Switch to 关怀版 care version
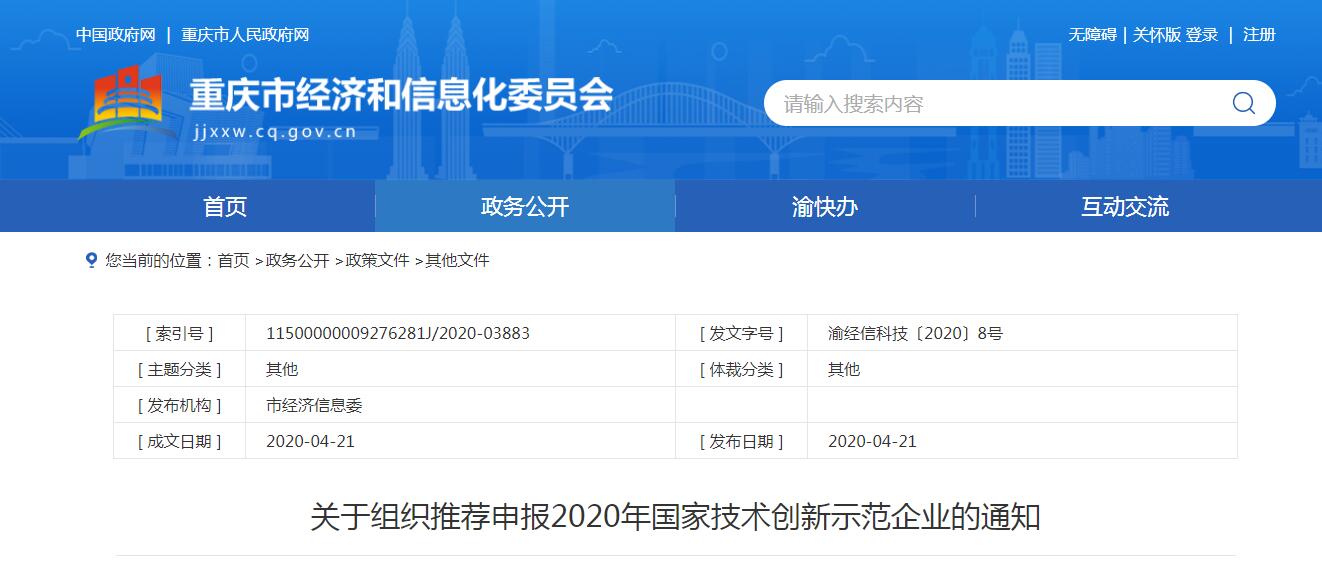 pos(1156,35)
